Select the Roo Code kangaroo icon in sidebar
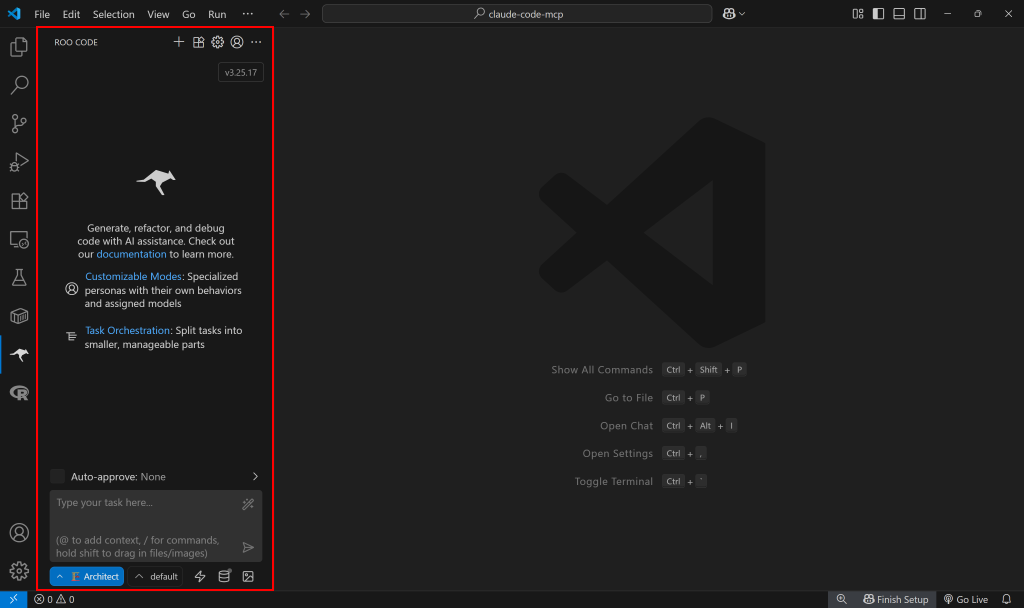The width and height of the screenshot is (1024, 608). (x=18, y=354)
